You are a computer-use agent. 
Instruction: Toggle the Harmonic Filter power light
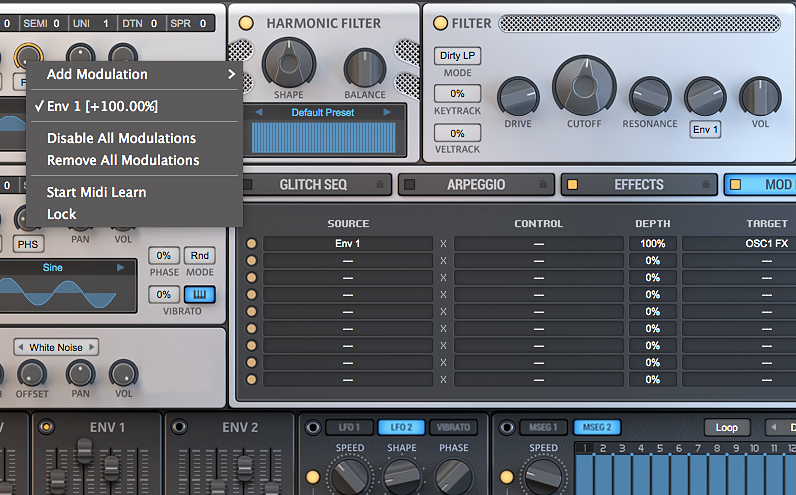[246, 23]
